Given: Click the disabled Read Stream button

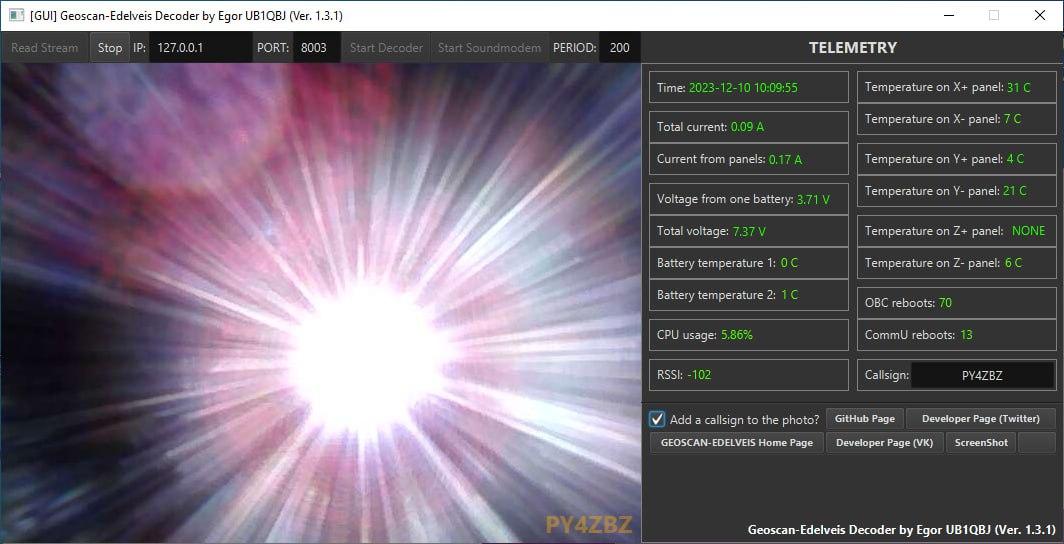Looking at the screenshot, I should coord(45,48).
